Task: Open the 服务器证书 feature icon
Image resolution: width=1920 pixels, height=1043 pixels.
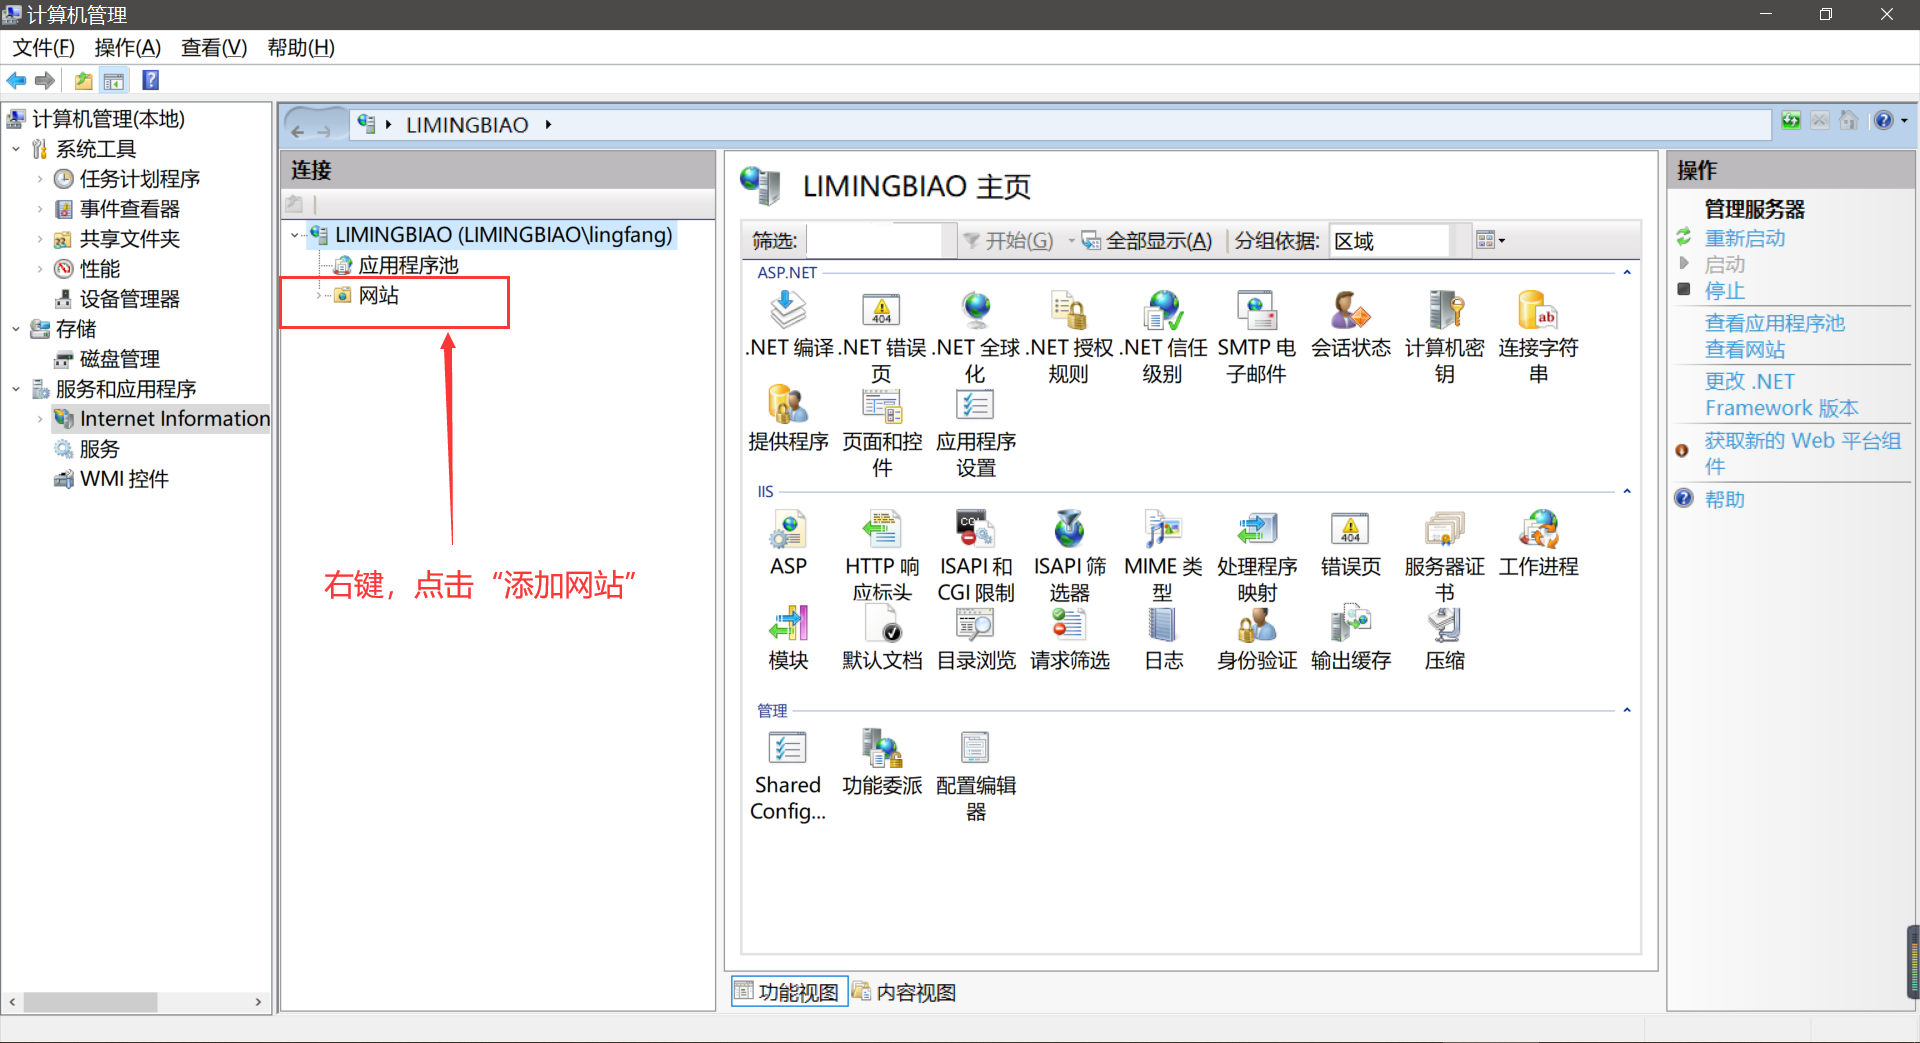Action: tap(1444, 530)
